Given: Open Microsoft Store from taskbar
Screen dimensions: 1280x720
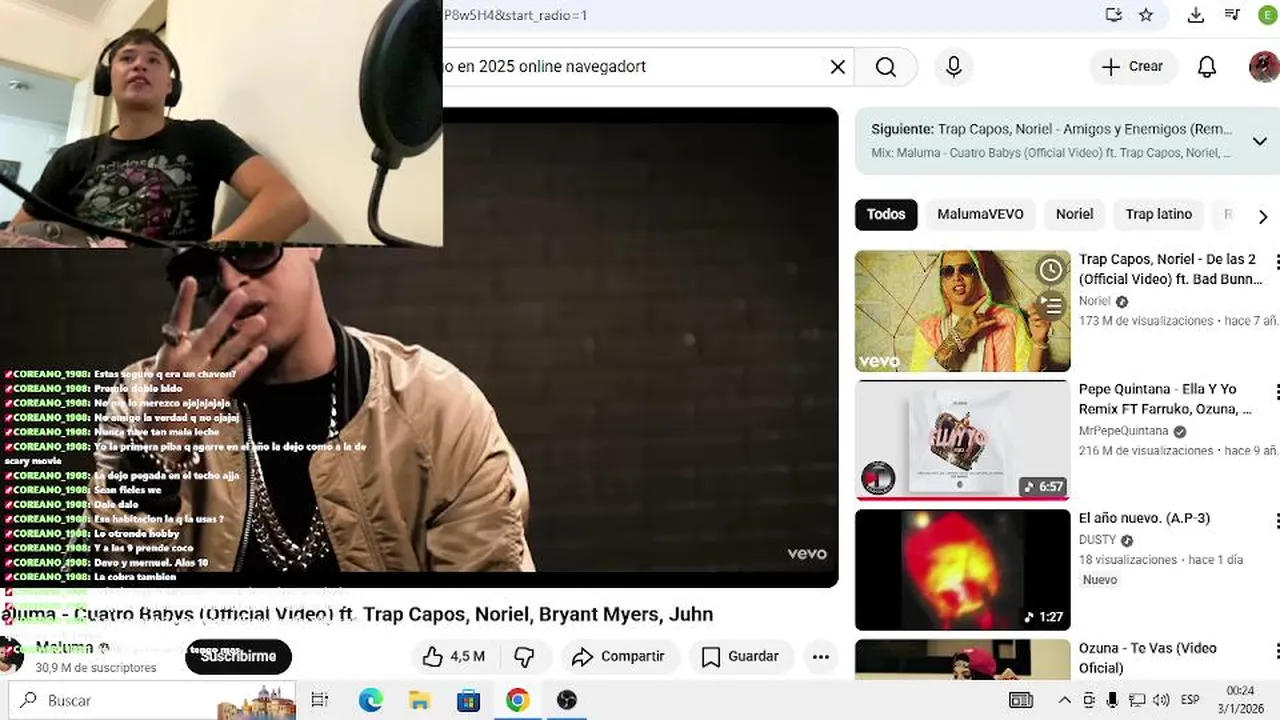Looking at the screenshot, I should click(x=468, y=700).
